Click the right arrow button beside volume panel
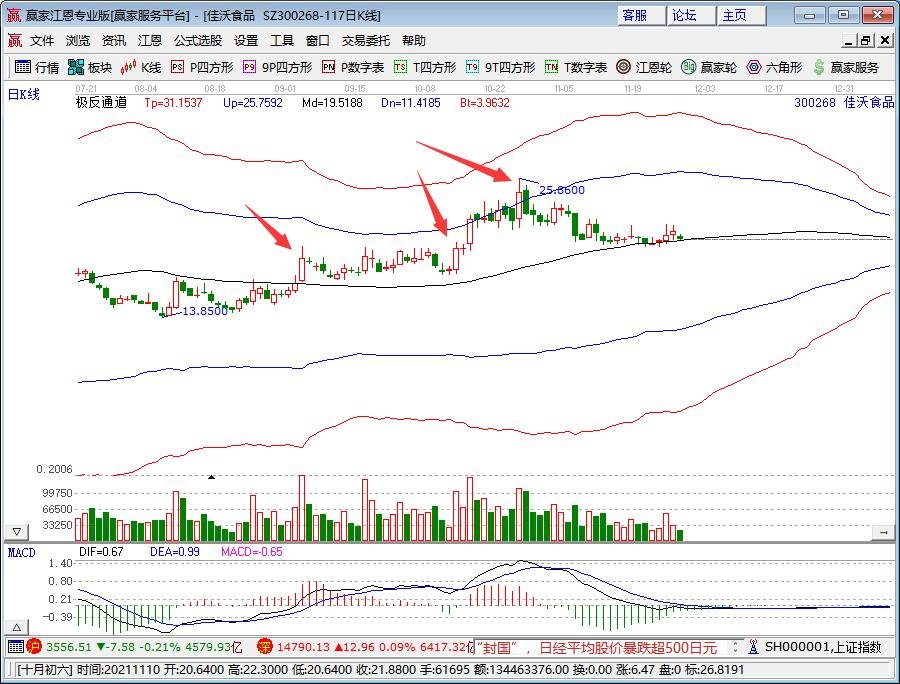The height and width of the screenshot is (684, 900). click(883, 533)
